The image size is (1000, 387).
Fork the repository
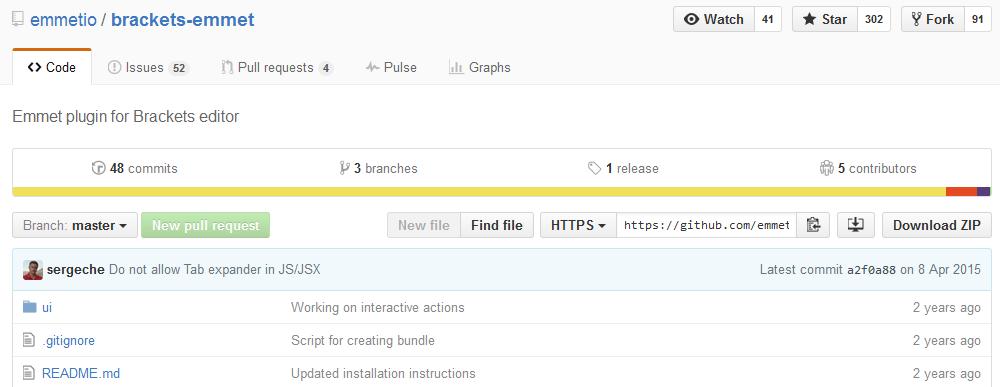click(932, 19)
